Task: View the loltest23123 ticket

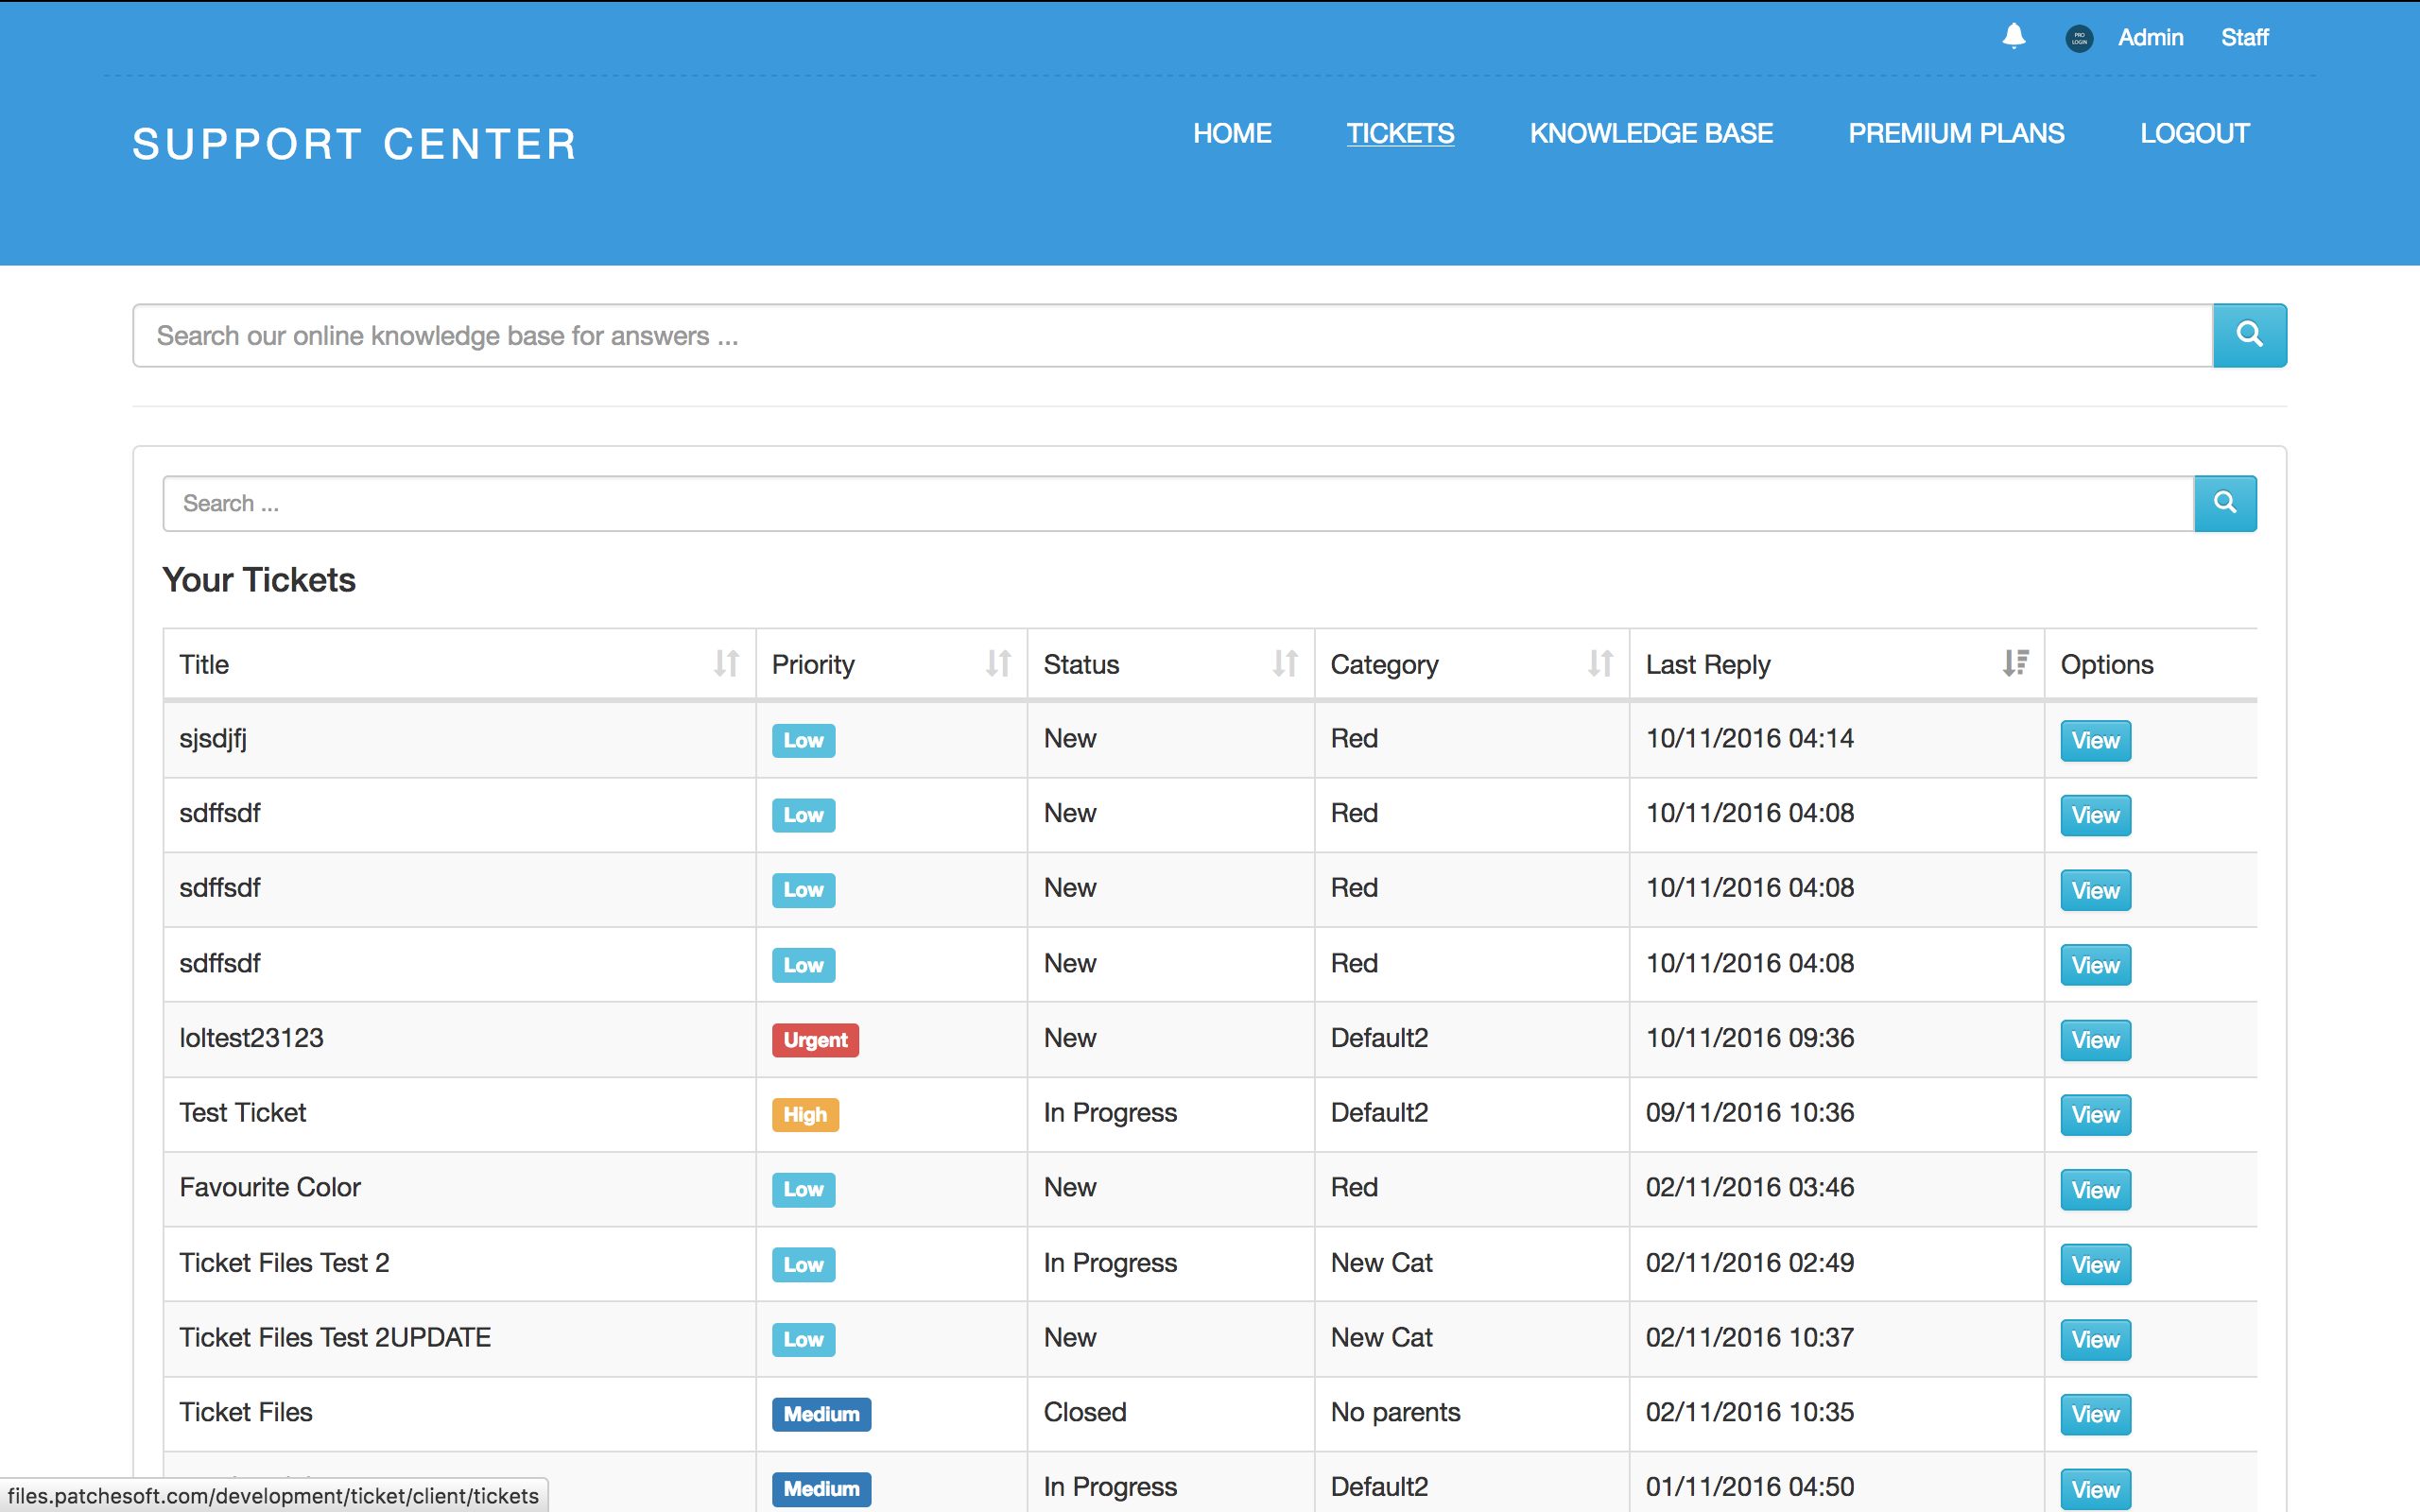Action: coord(2095,1040)
